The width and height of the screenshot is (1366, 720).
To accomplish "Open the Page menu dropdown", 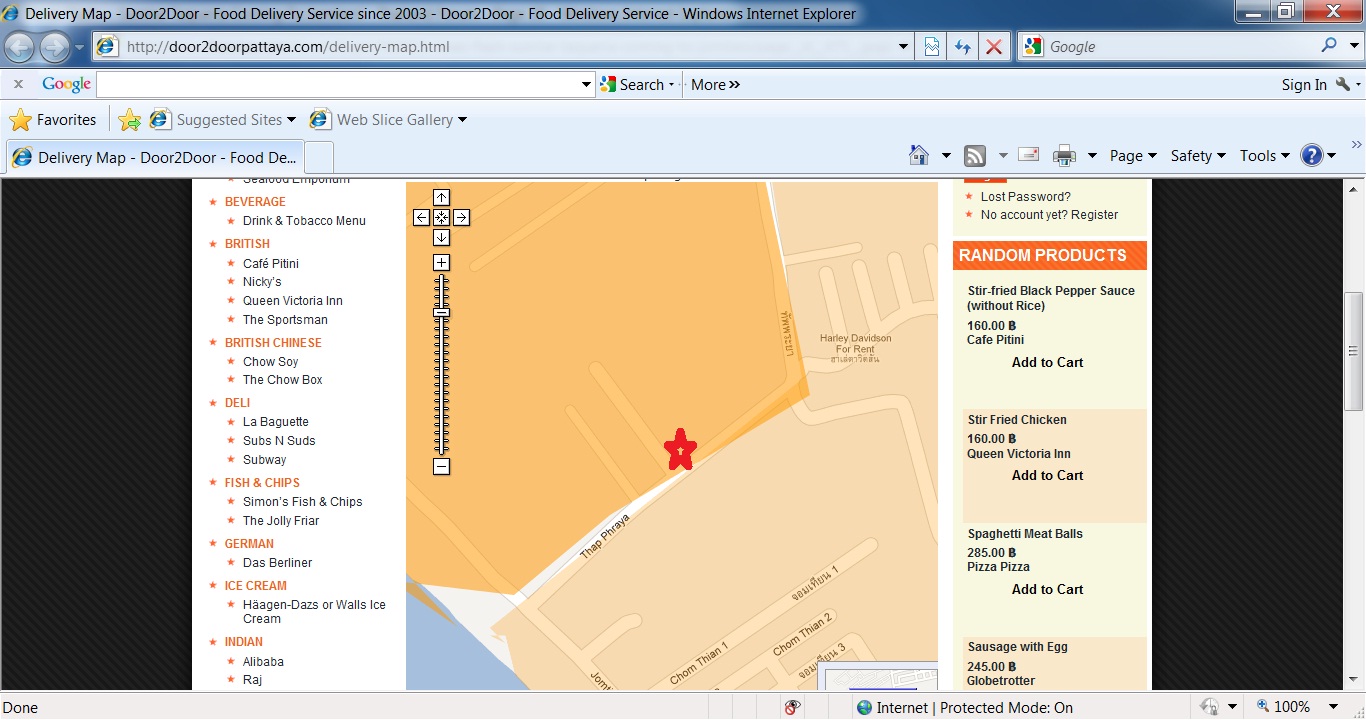I will click(1132, 155).
